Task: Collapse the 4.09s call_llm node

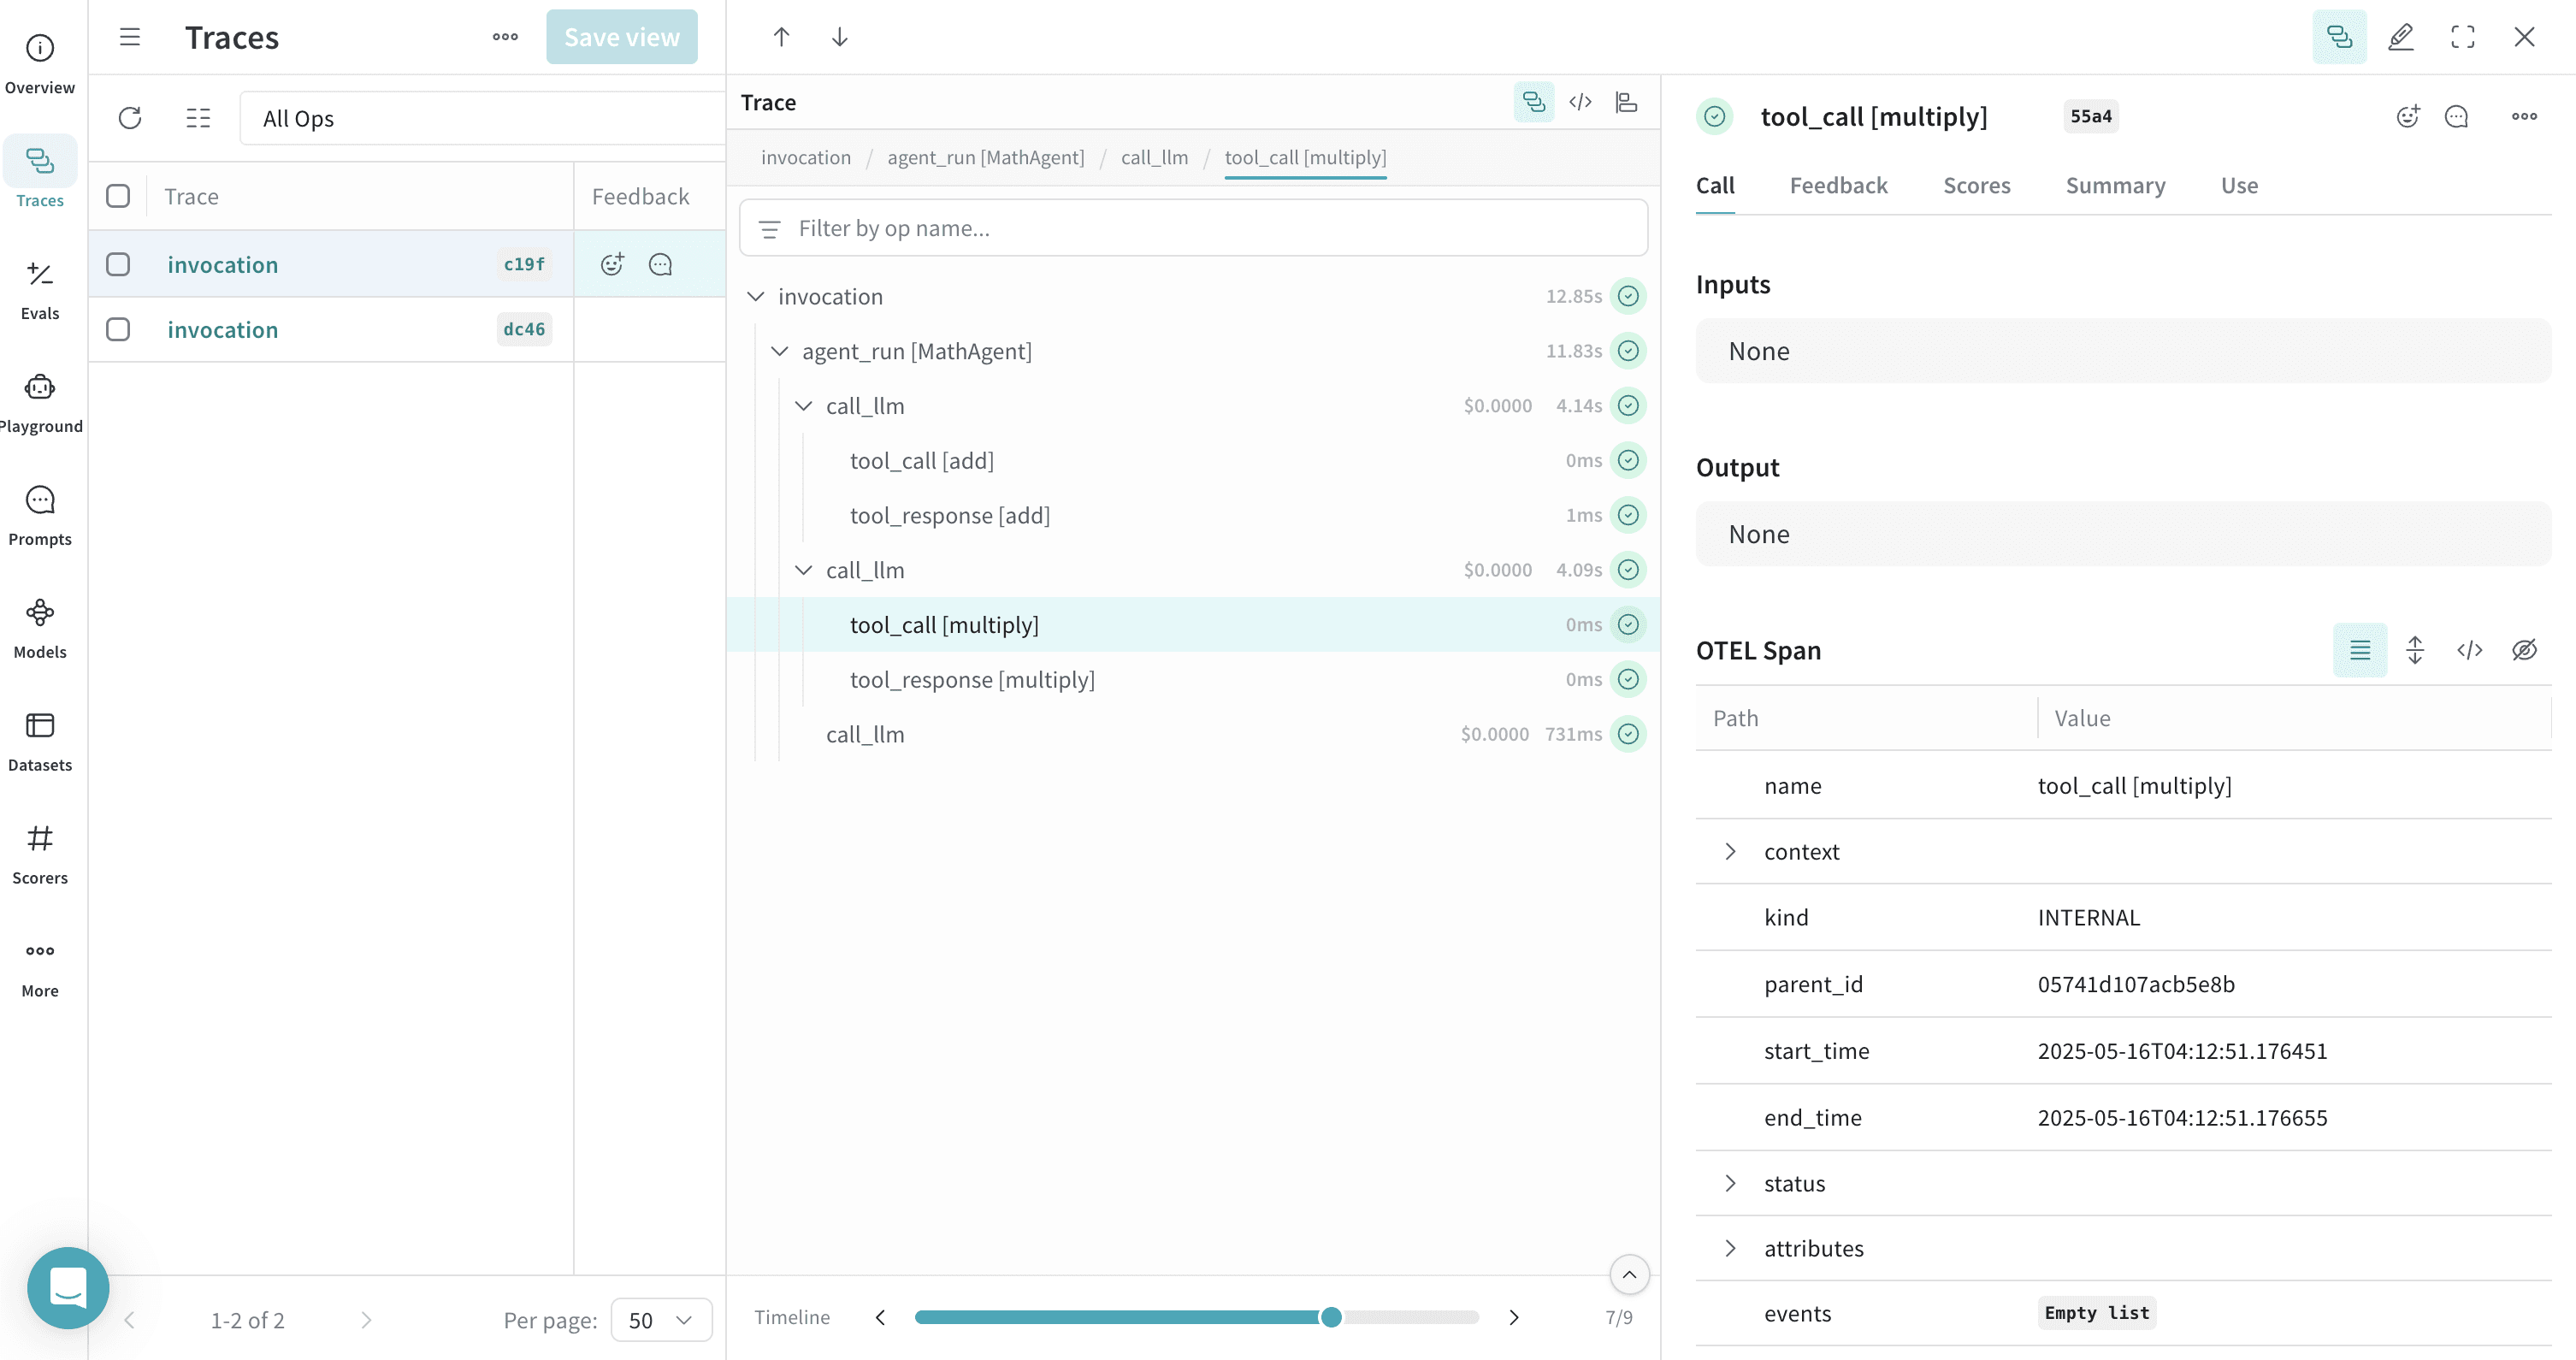Action: coord(804,570)
